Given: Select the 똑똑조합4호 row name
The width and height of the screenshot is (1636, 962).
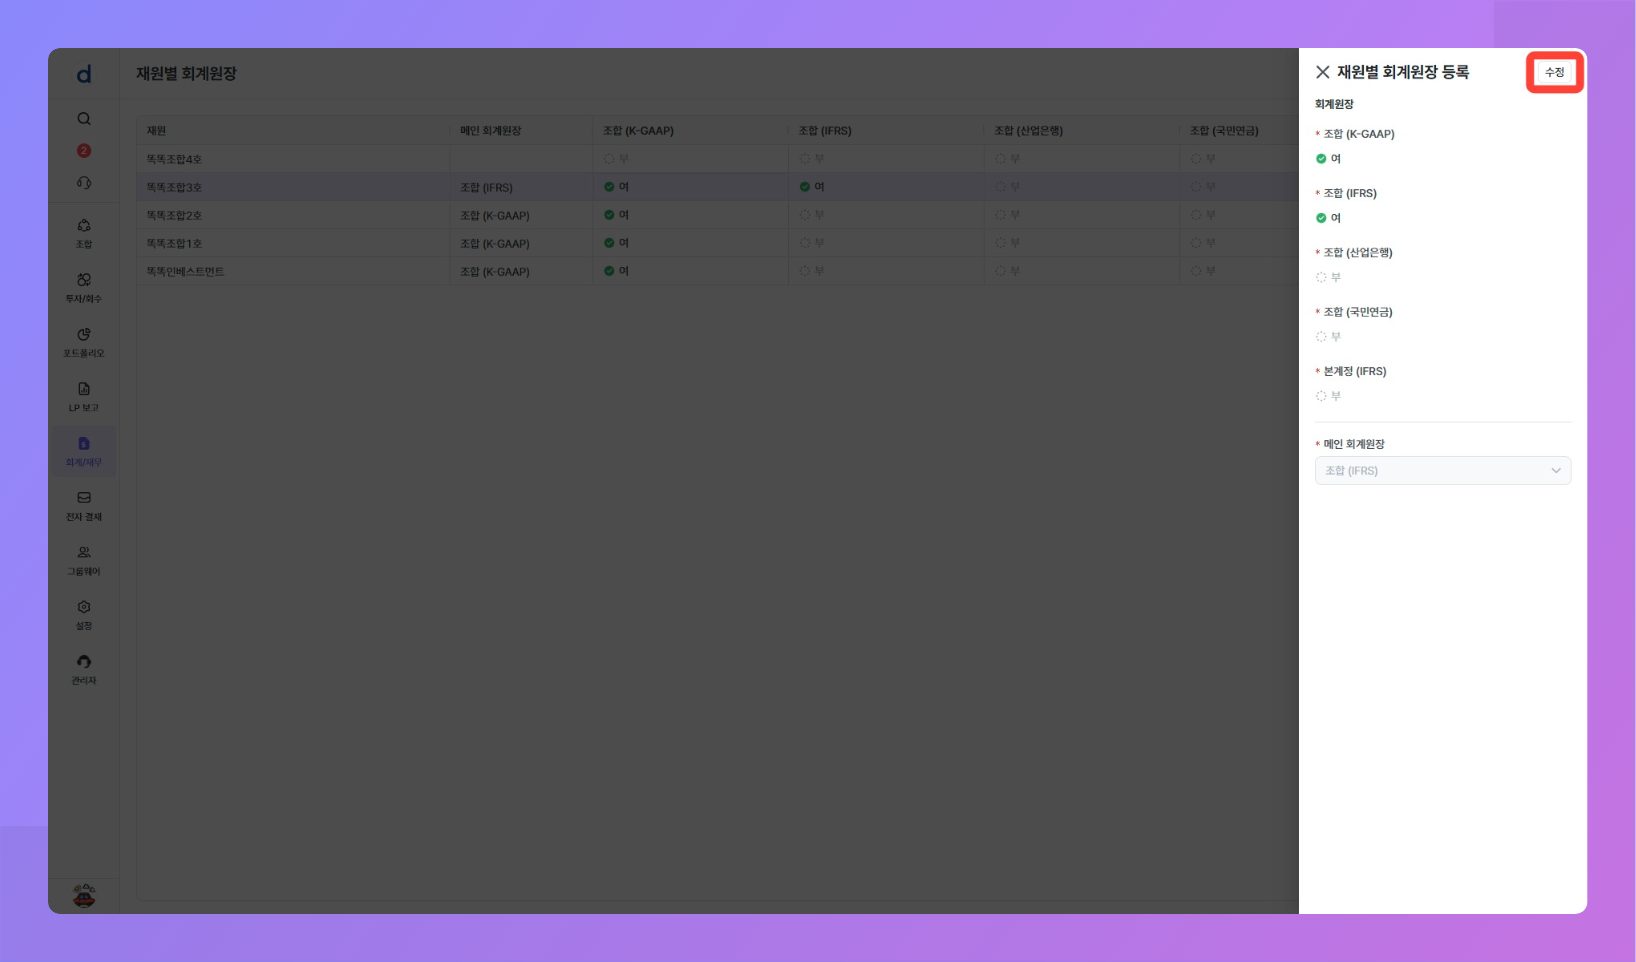Looking at the screenshot, I should click(x=174, y=159).
